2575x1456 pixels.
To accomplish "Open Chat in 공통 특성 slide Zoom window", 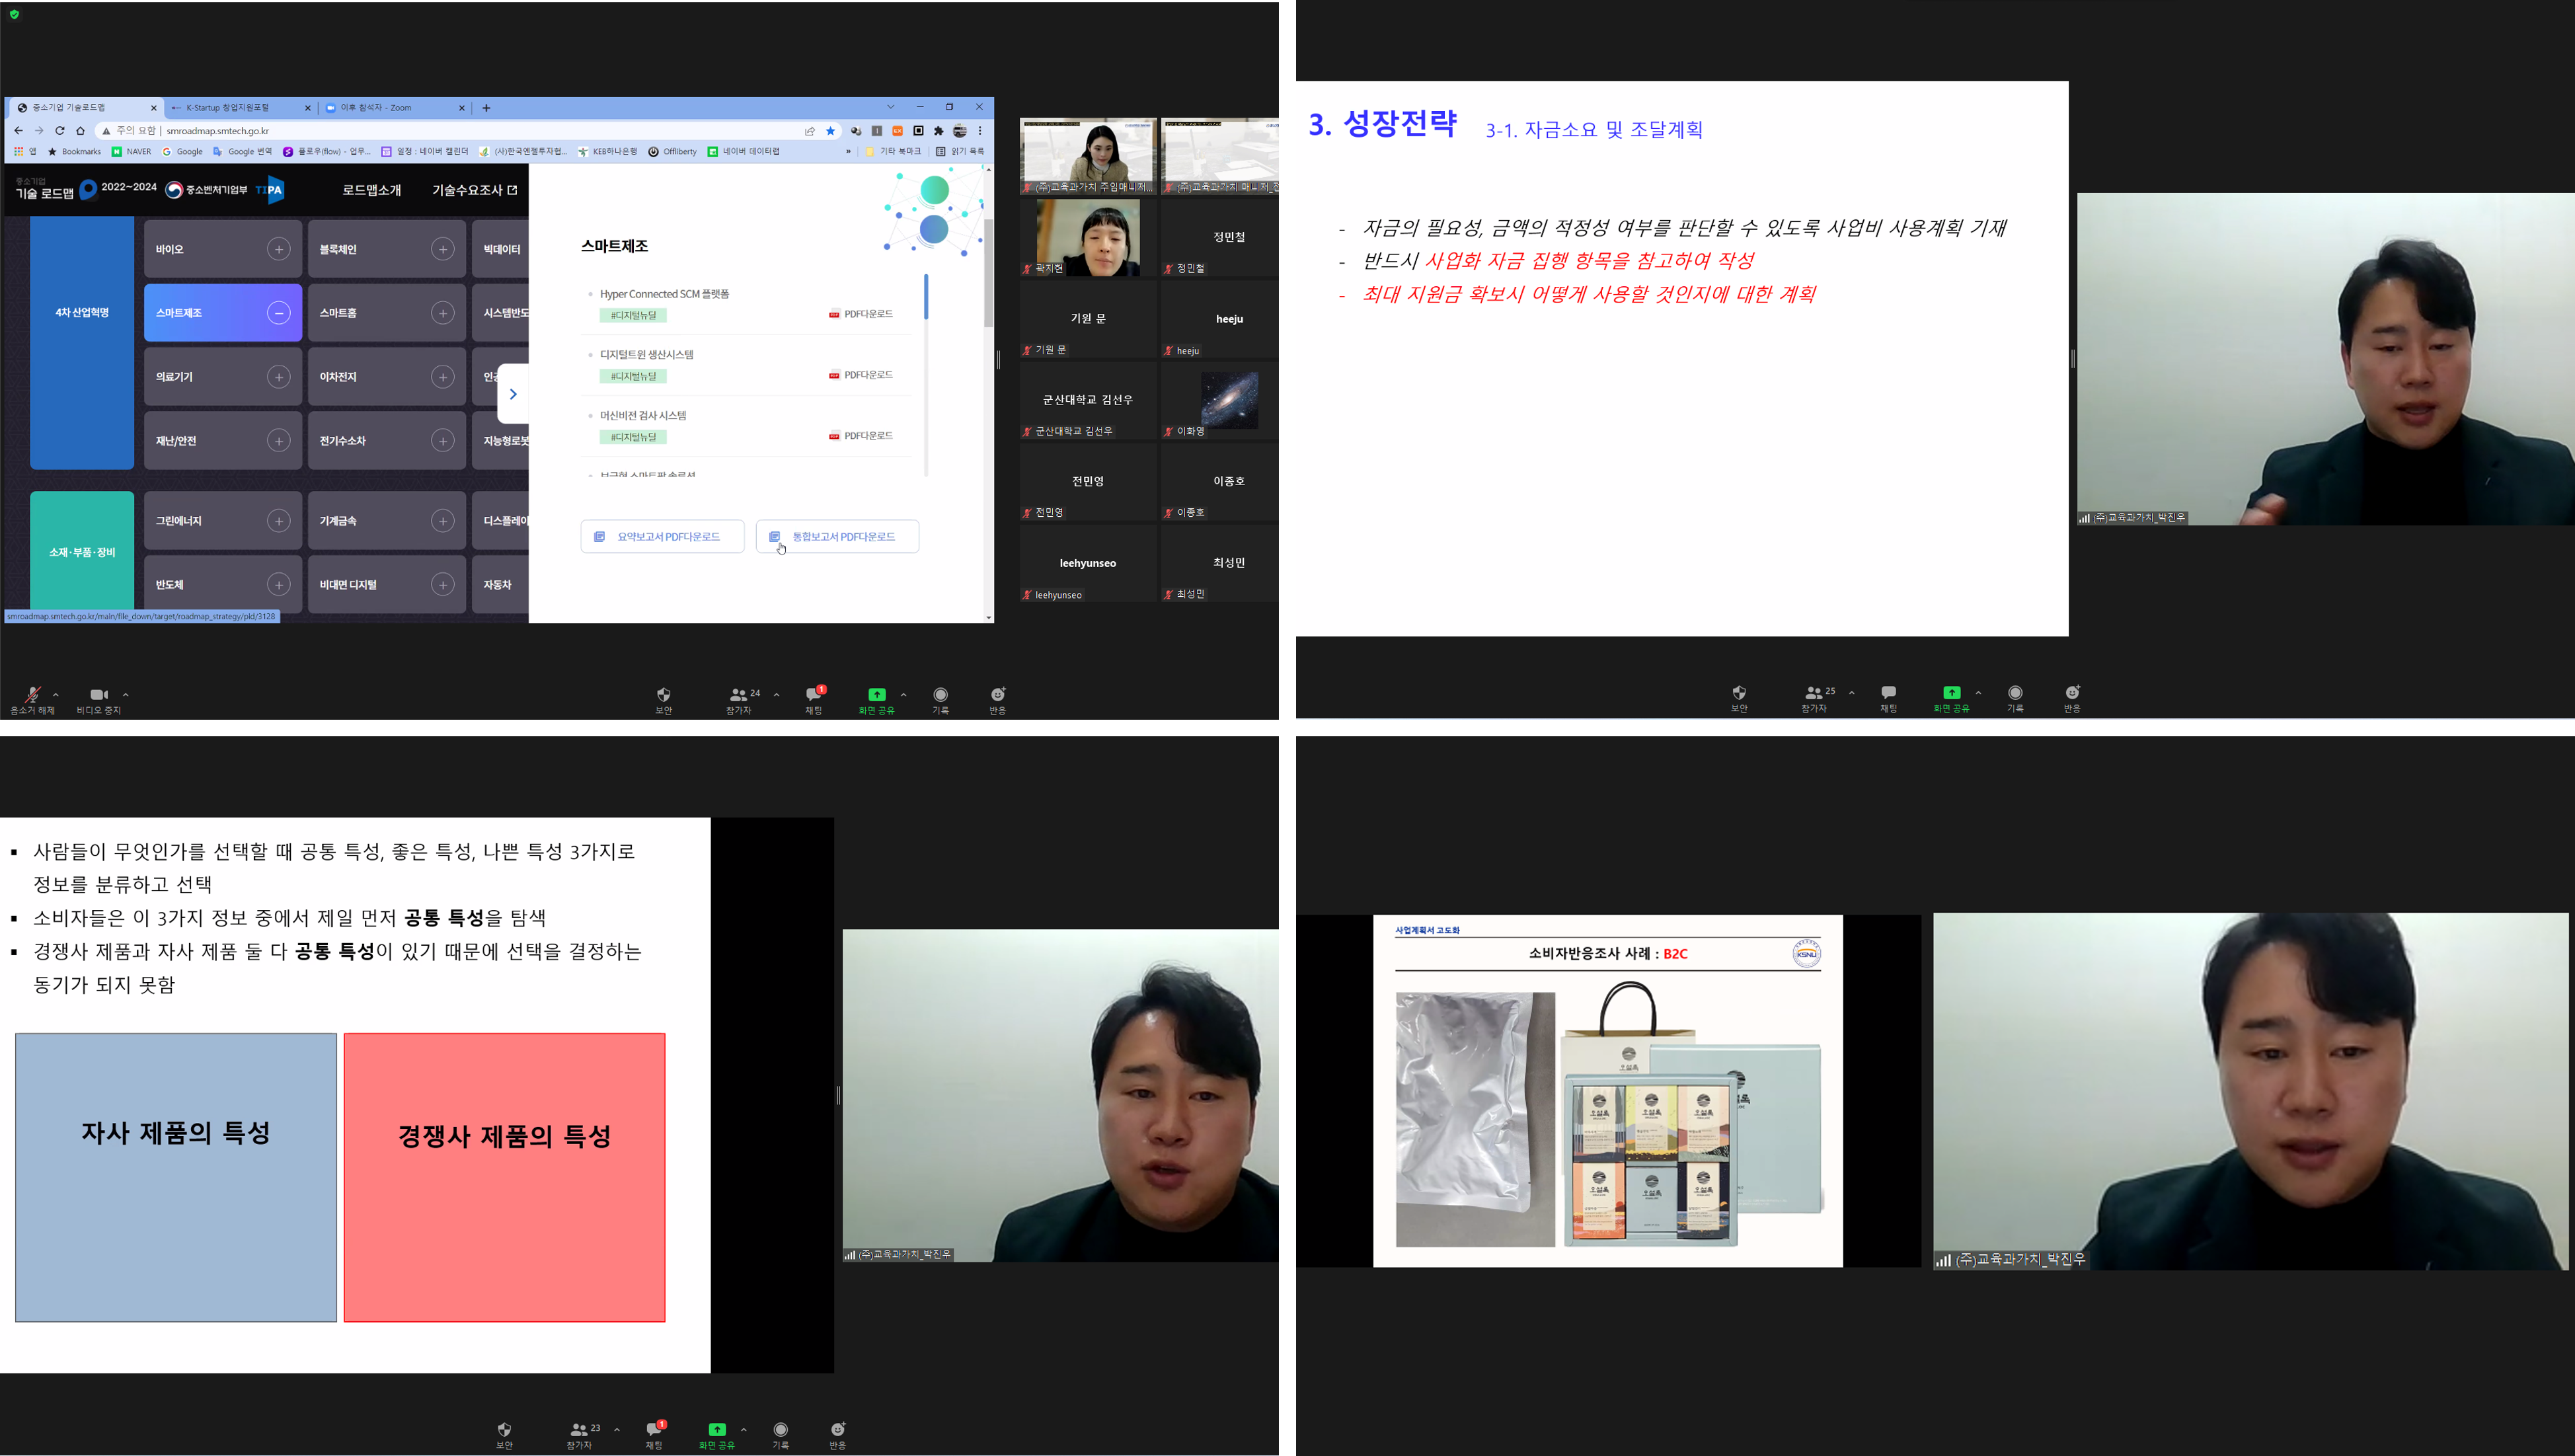I will (654, 1435).
